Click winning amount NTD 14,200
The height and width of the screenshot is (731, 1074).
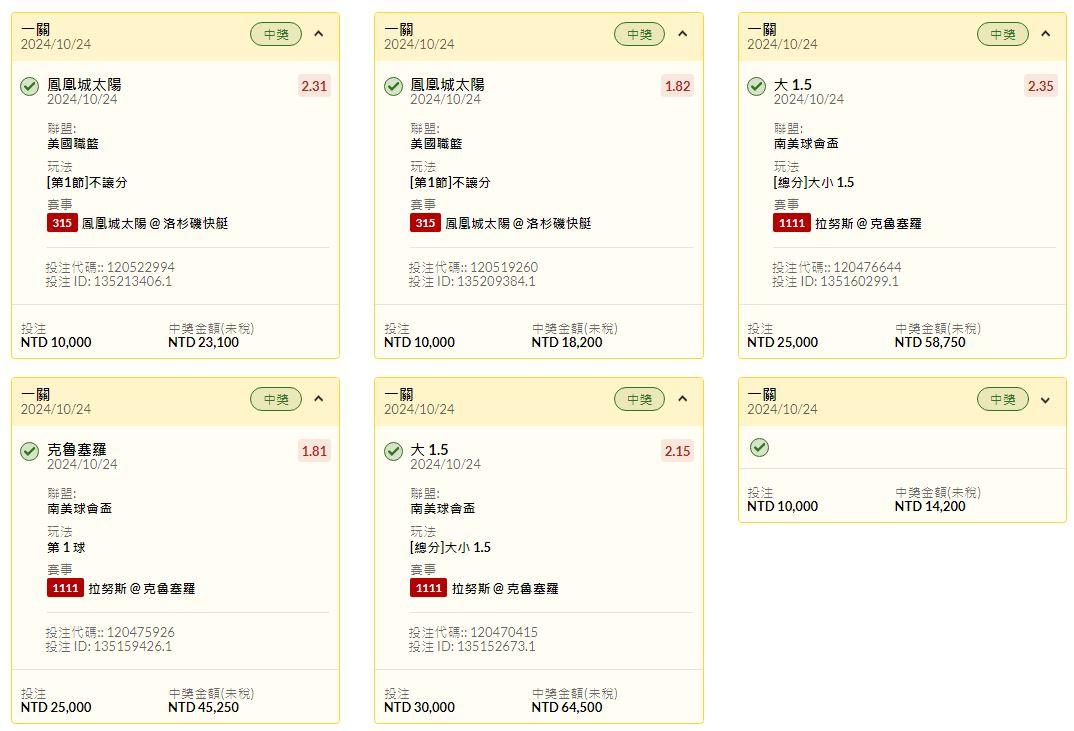930,507
